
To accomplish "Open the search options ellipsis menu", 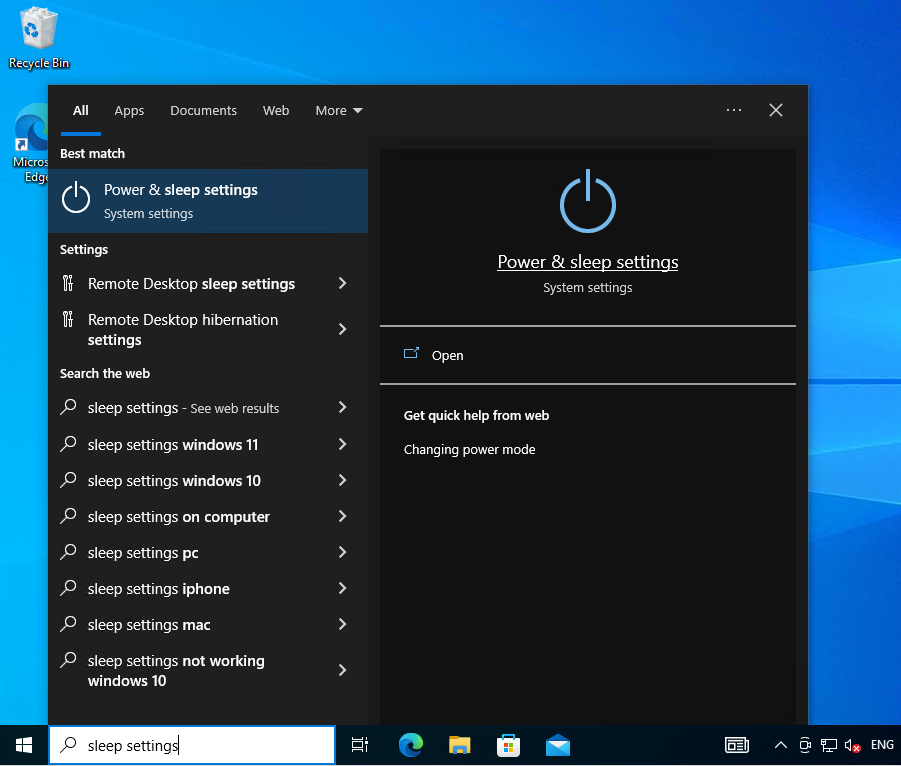I will point(734,110).
